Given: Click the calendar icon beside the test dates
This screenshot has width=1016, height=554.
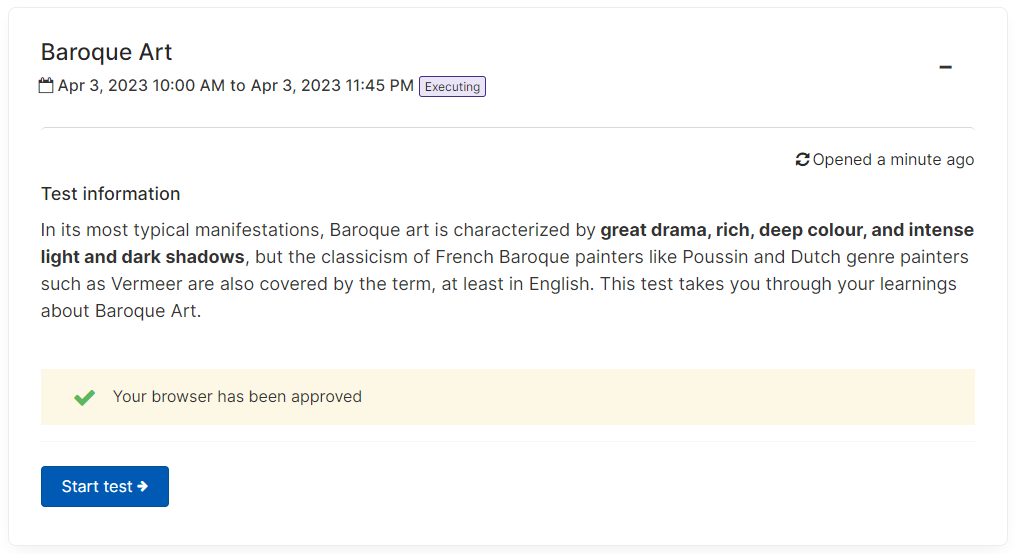Looking at the screenshot, I should click(x=46, y=86).
